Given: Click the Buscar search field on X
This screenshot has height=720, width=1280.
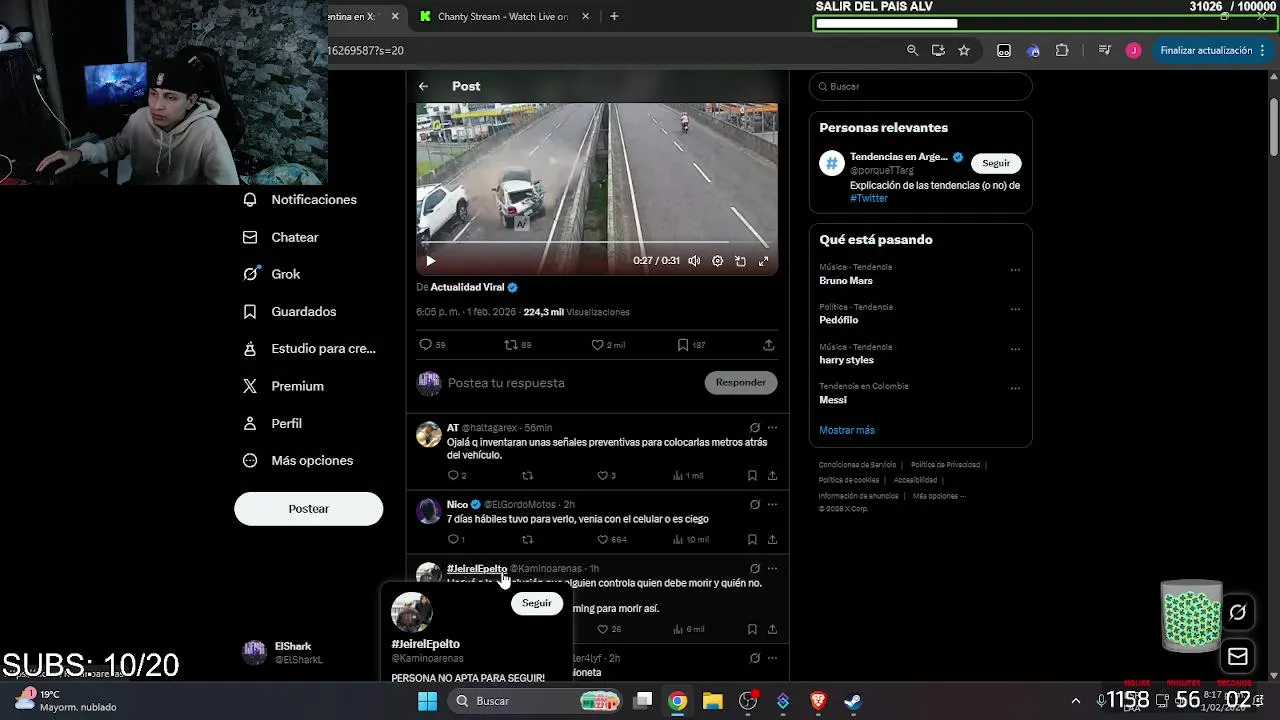Looking at the screenshot, I should coord(920,87).
